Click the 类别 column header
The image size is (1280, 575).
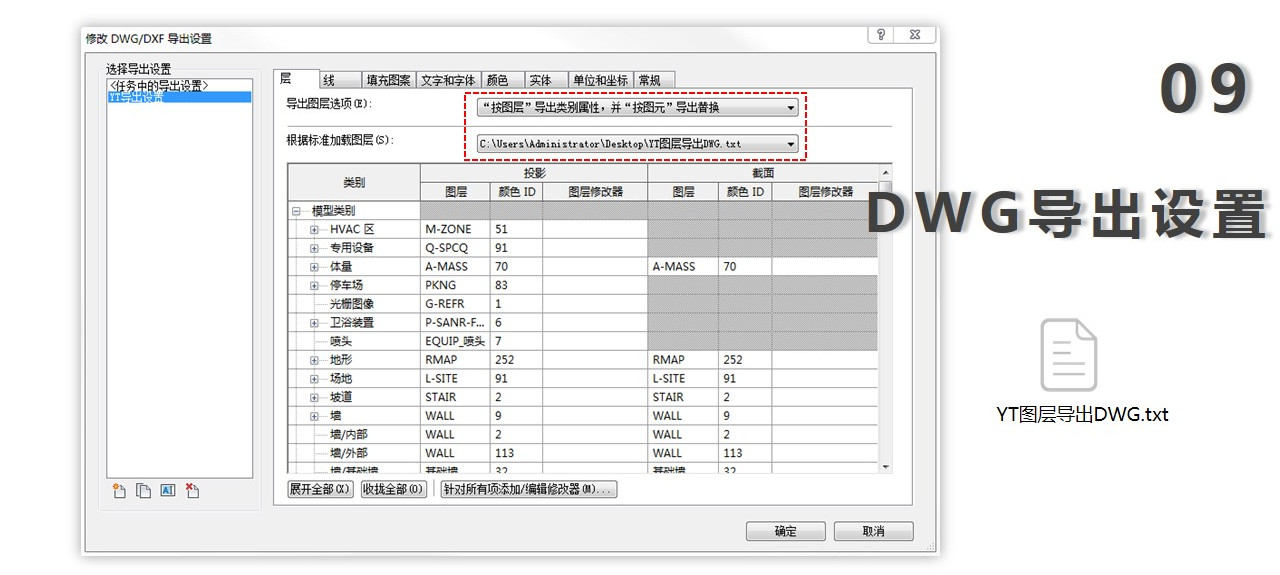354,183
